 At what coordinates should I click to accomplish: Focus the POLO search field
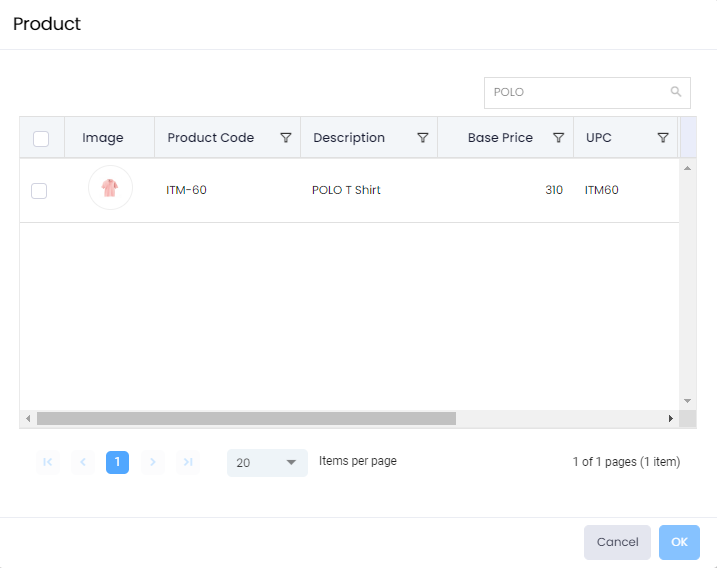coord(575,92)
